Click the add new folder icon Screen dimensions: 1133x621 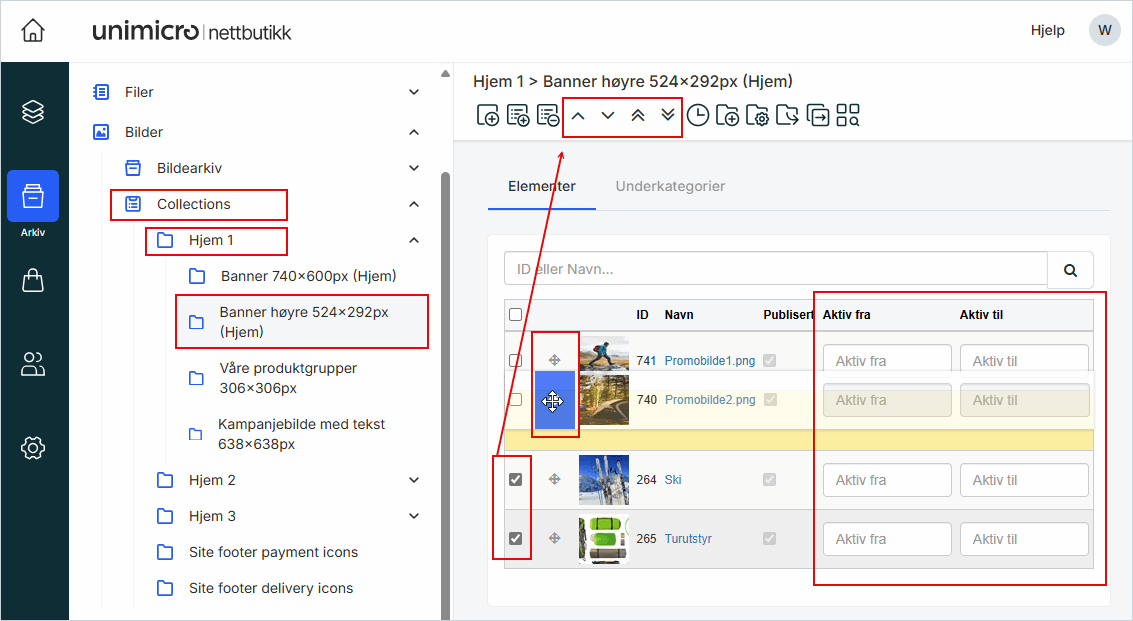[728, 116]
